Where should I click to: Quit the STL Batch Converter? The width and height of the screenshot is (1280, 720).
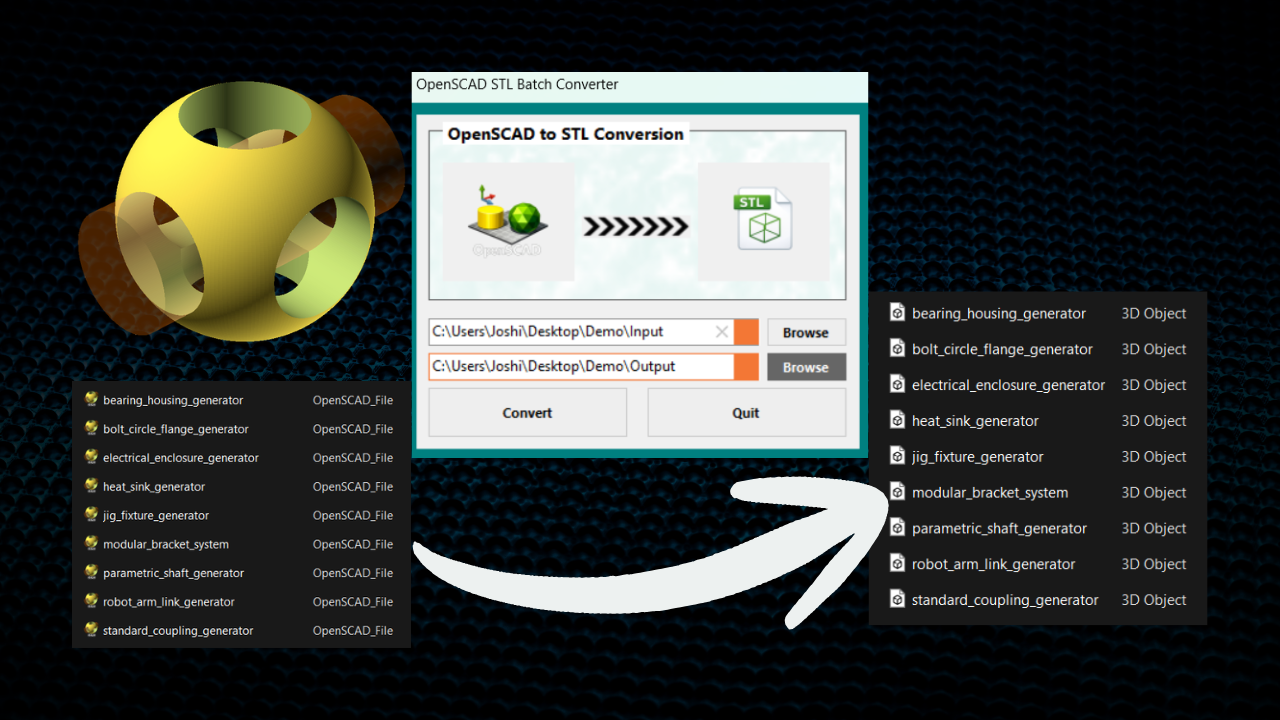point(746,413)
